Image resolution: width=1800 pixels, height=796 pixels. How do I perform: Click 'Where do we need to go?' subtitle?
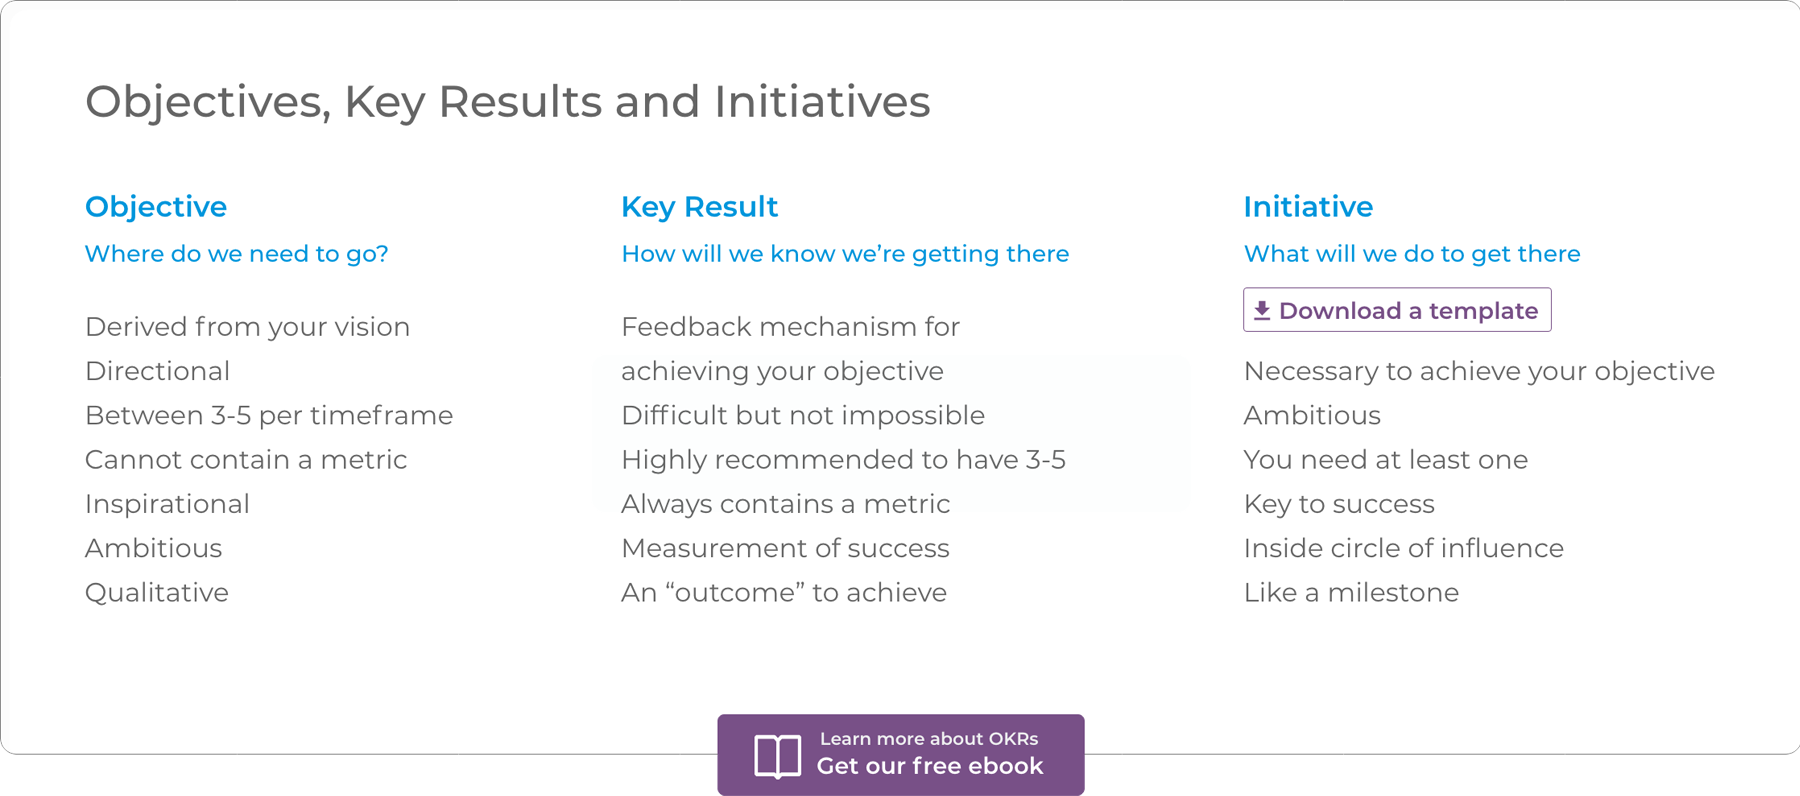[x=237, y=254]
